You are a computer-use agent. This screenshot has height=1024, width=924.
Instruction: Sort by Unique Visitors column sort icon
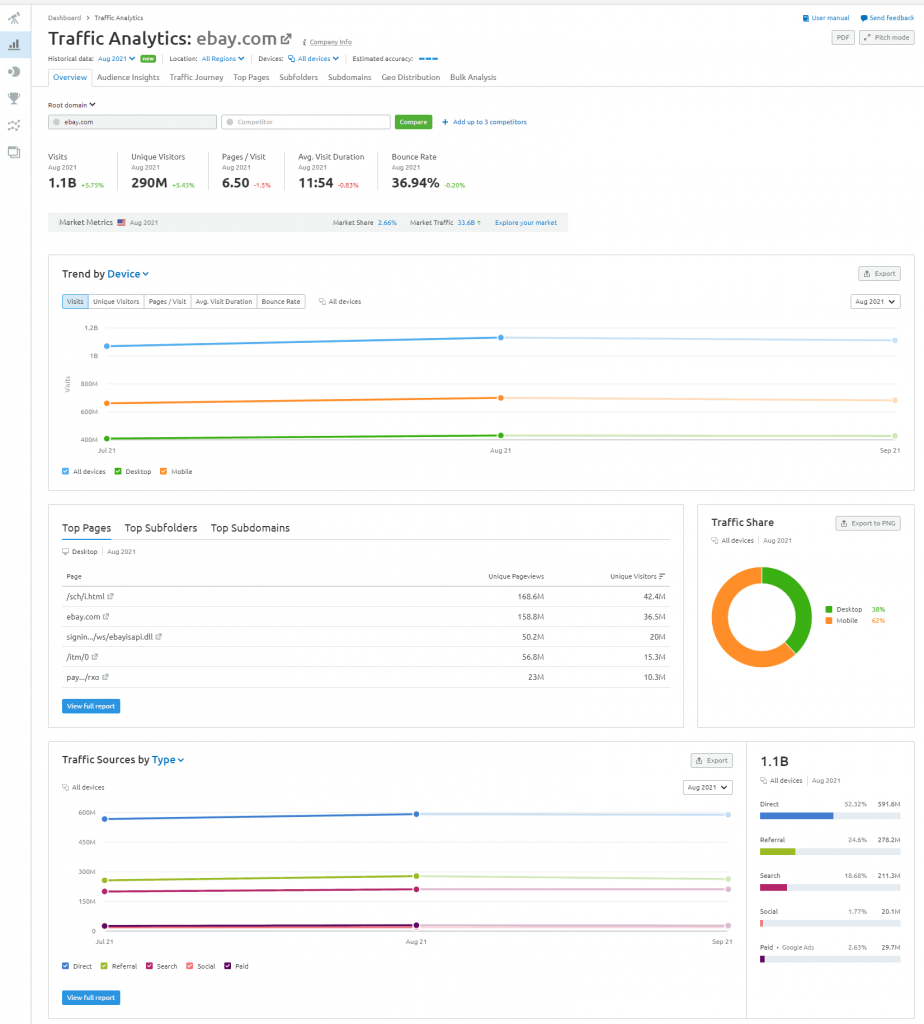click(x=662, y=577)
